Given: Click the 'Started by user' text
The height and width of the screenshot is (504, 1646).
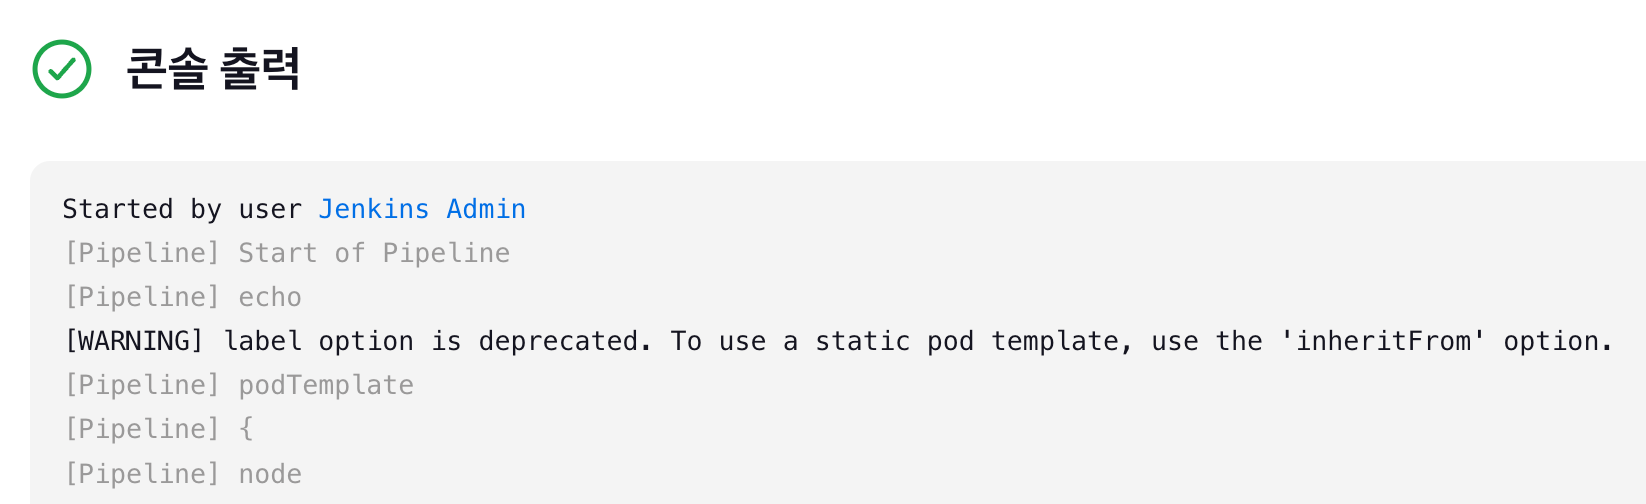Looking at the screenshot, I should (181, 209).
